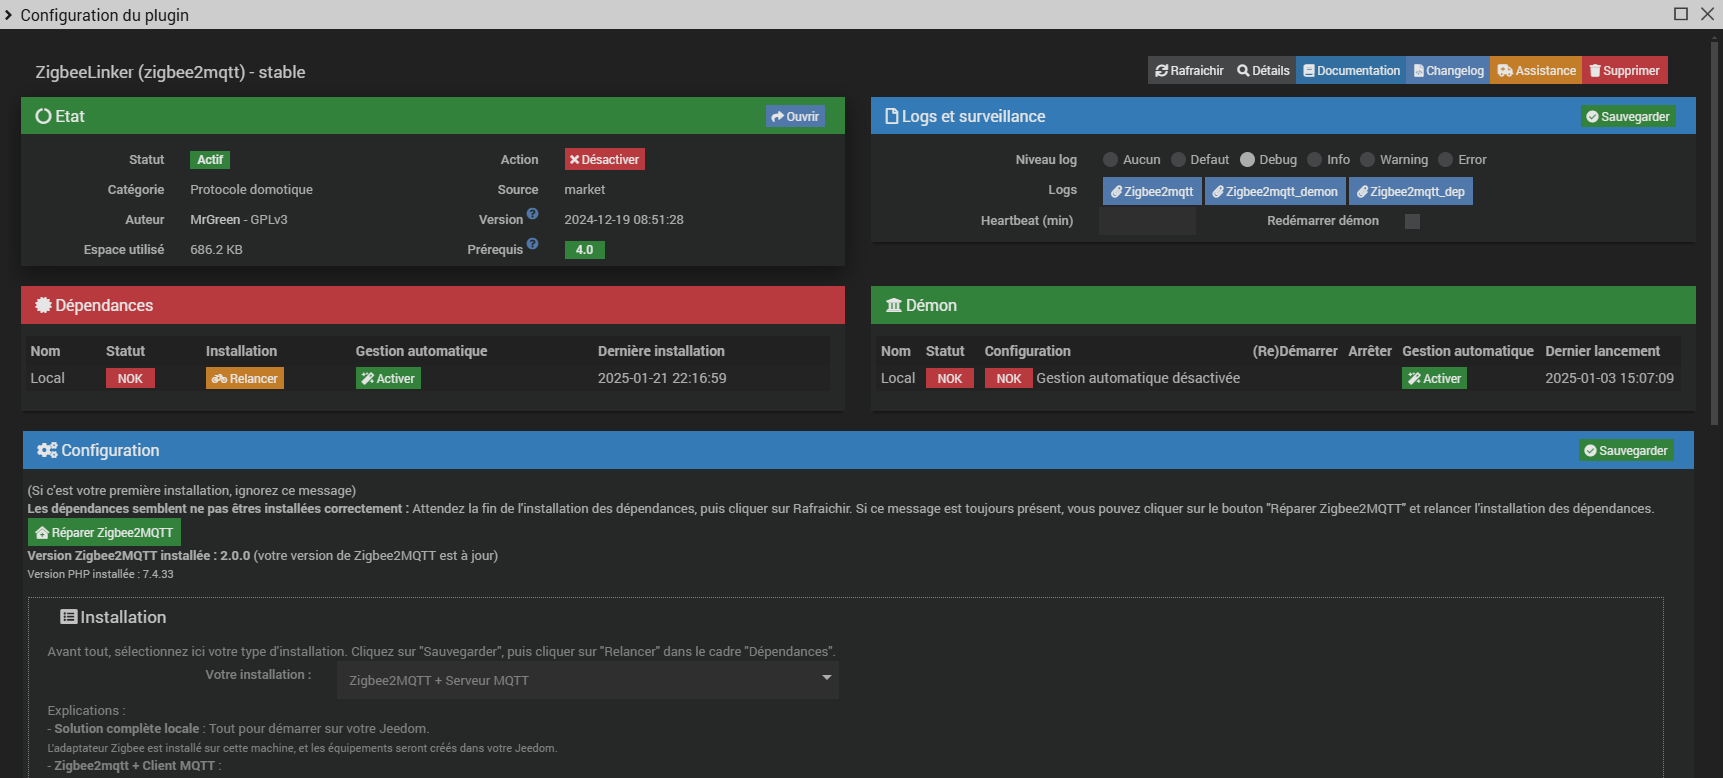Click the Démon header building icon
Viewport: 1723px width, 778px height.
pos(894,305)
